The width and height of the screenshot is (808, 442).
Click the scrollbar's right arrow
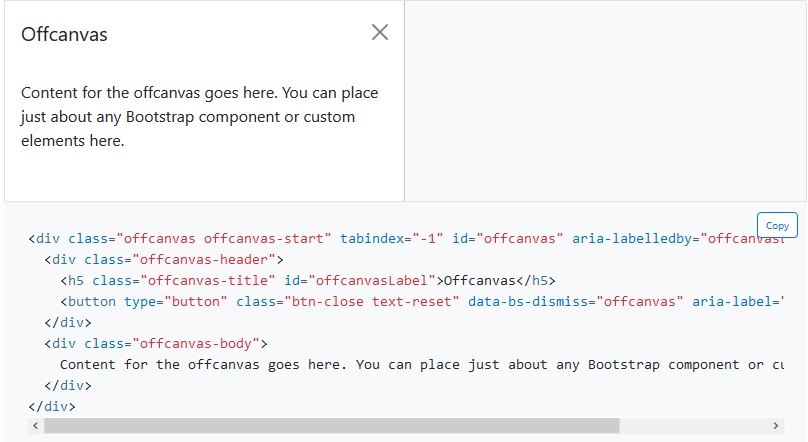tap(774, 426)
